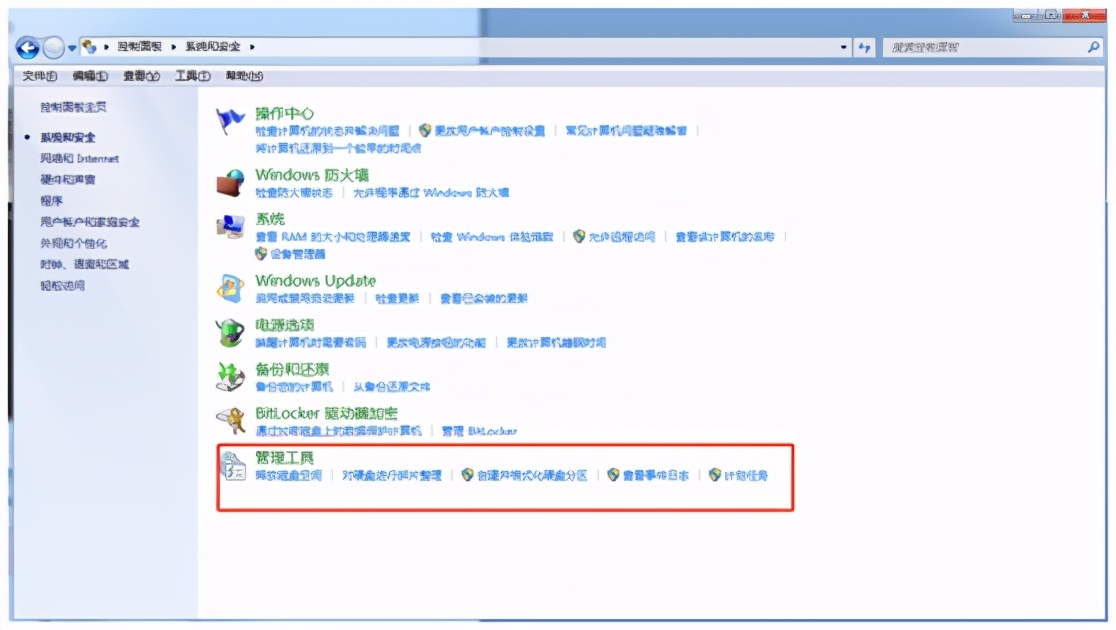Click the 系统 computer monitor icon
Screen dimensions: 1116x630
[231, 223]
